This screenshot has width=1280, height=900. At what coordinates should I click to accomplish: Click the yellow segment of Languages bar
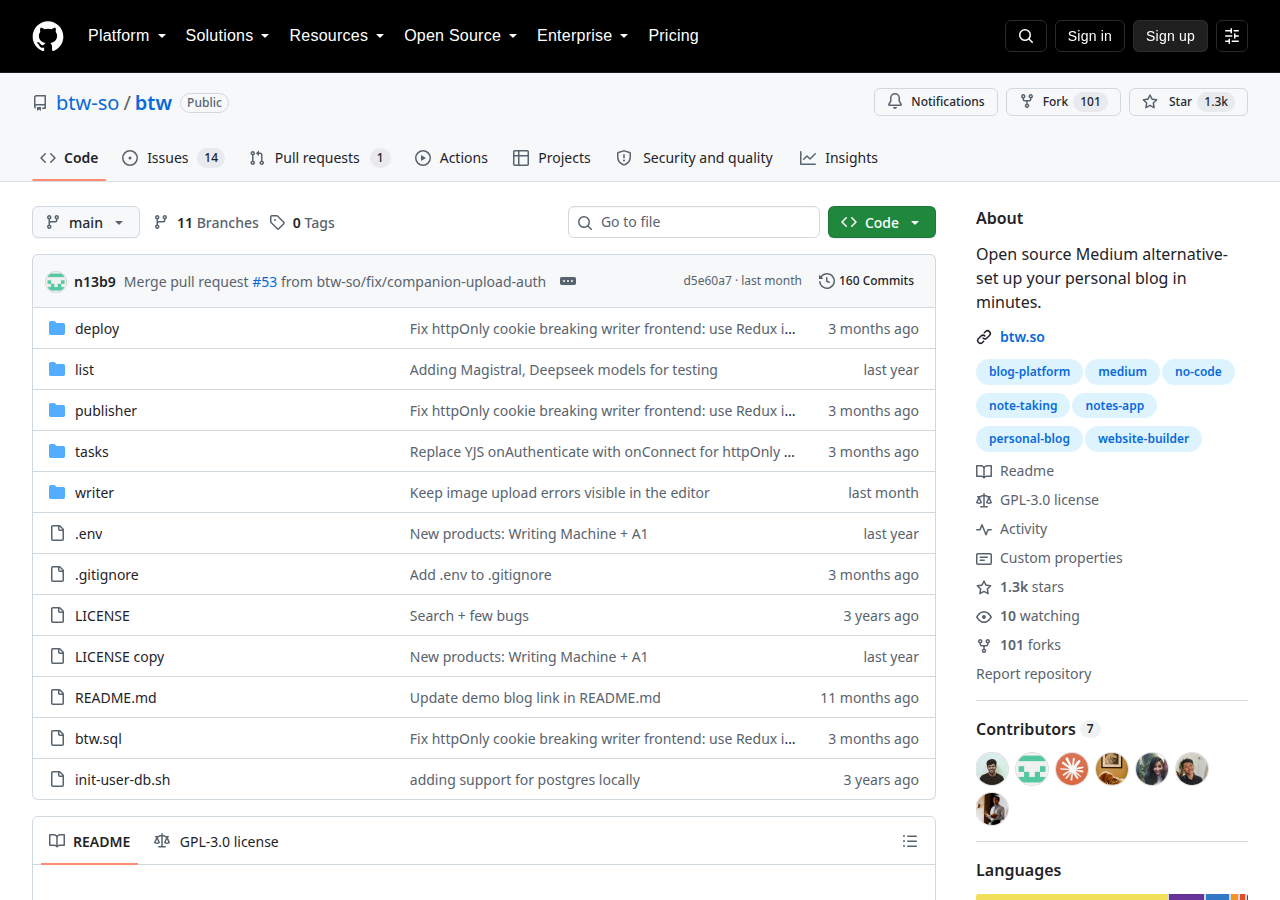pyautogui.click(x=1072, y=897)
